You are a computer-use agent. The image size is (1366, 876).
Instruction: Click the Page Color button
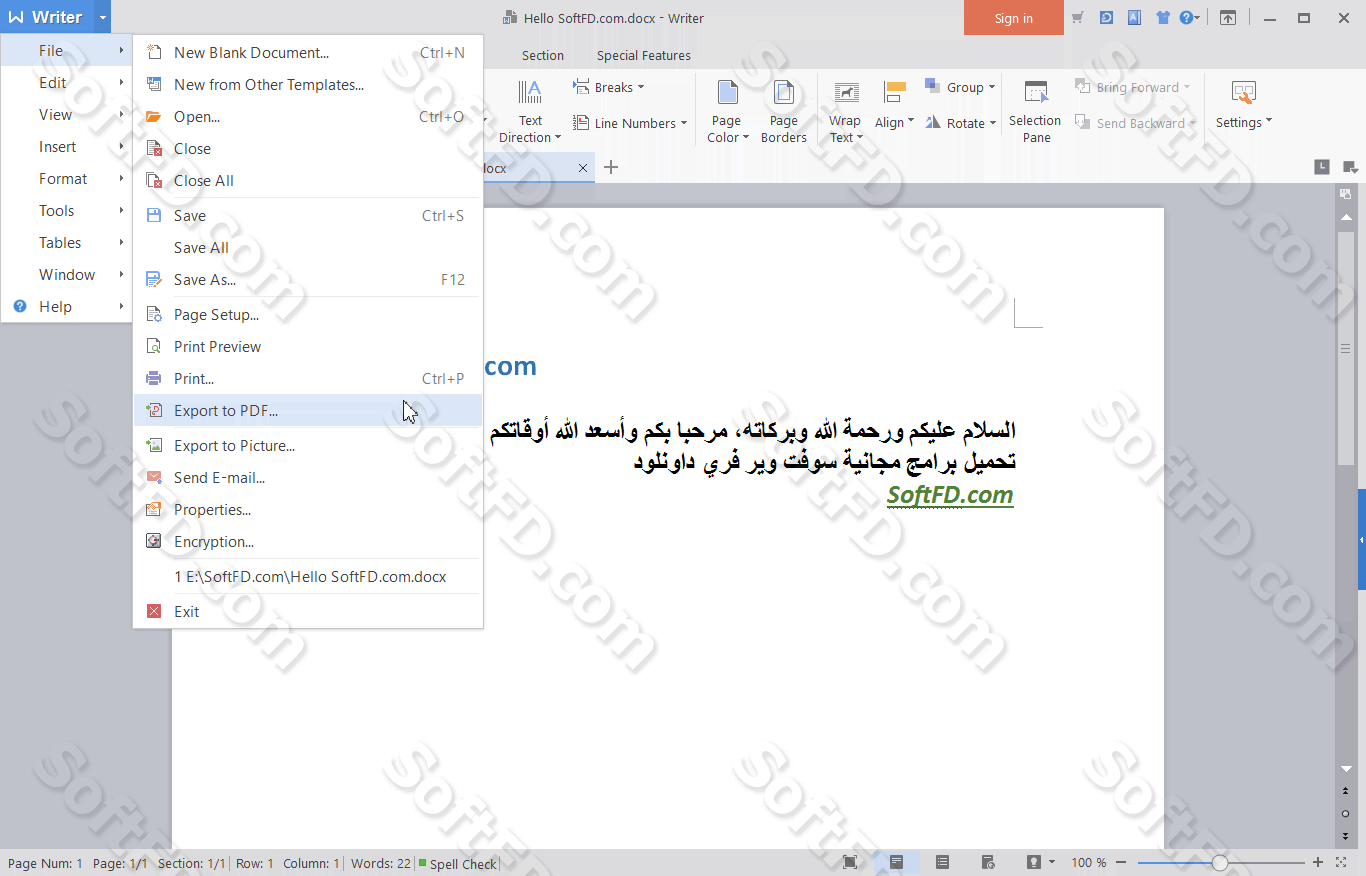coord(728,112)
